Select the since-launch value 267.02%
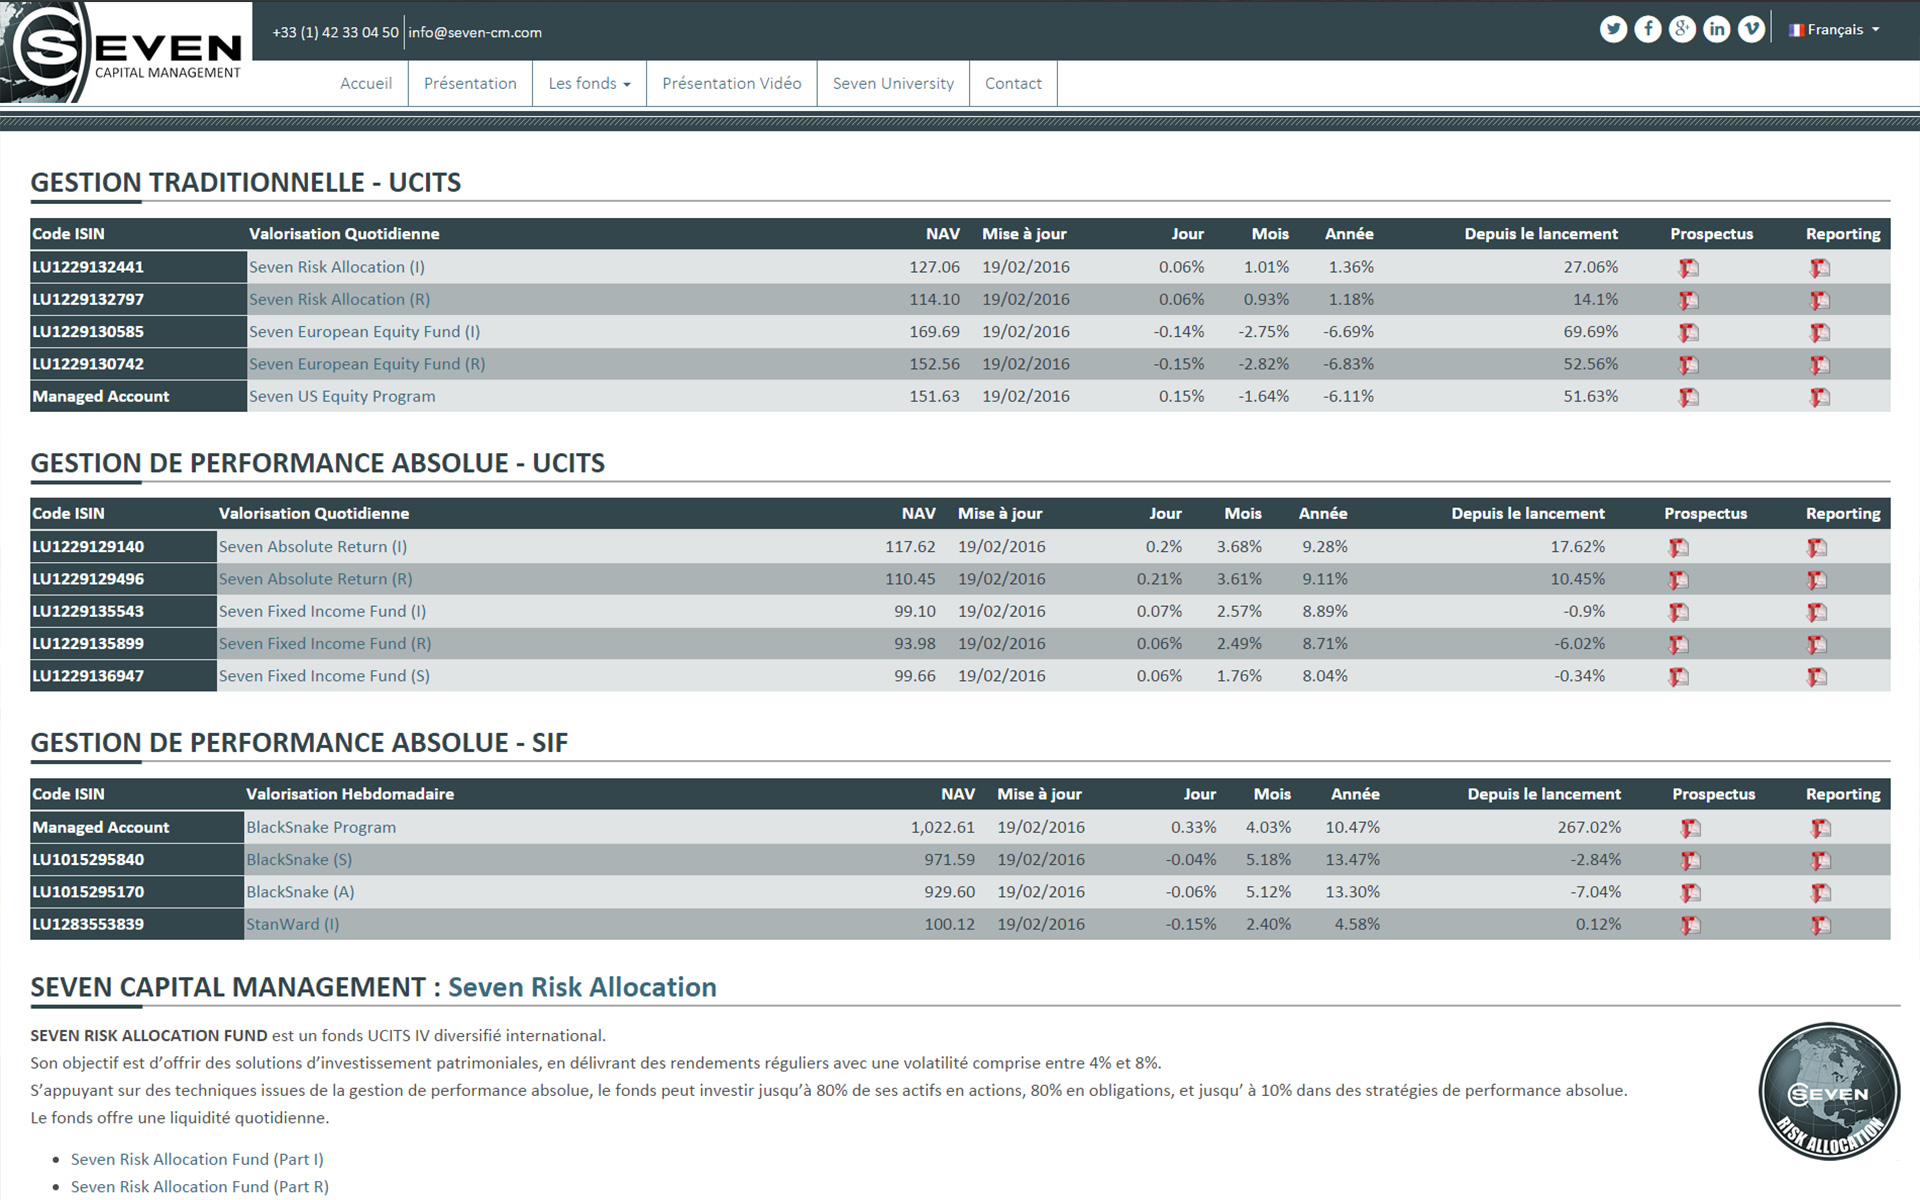Screen dimensions: 1920x1200 1589,827
